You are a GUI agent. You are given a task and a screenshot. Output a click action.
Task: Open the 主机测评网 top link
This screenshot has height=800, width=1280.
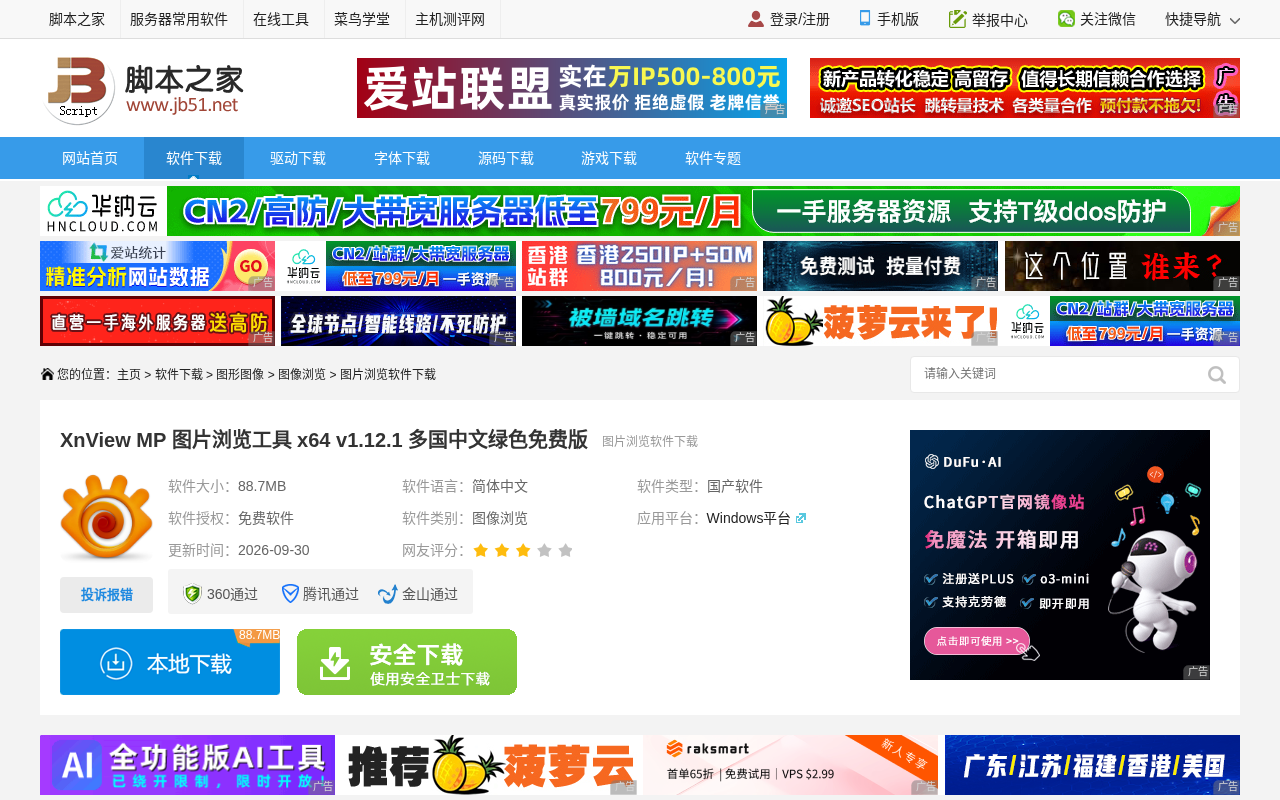click(450, 19)
